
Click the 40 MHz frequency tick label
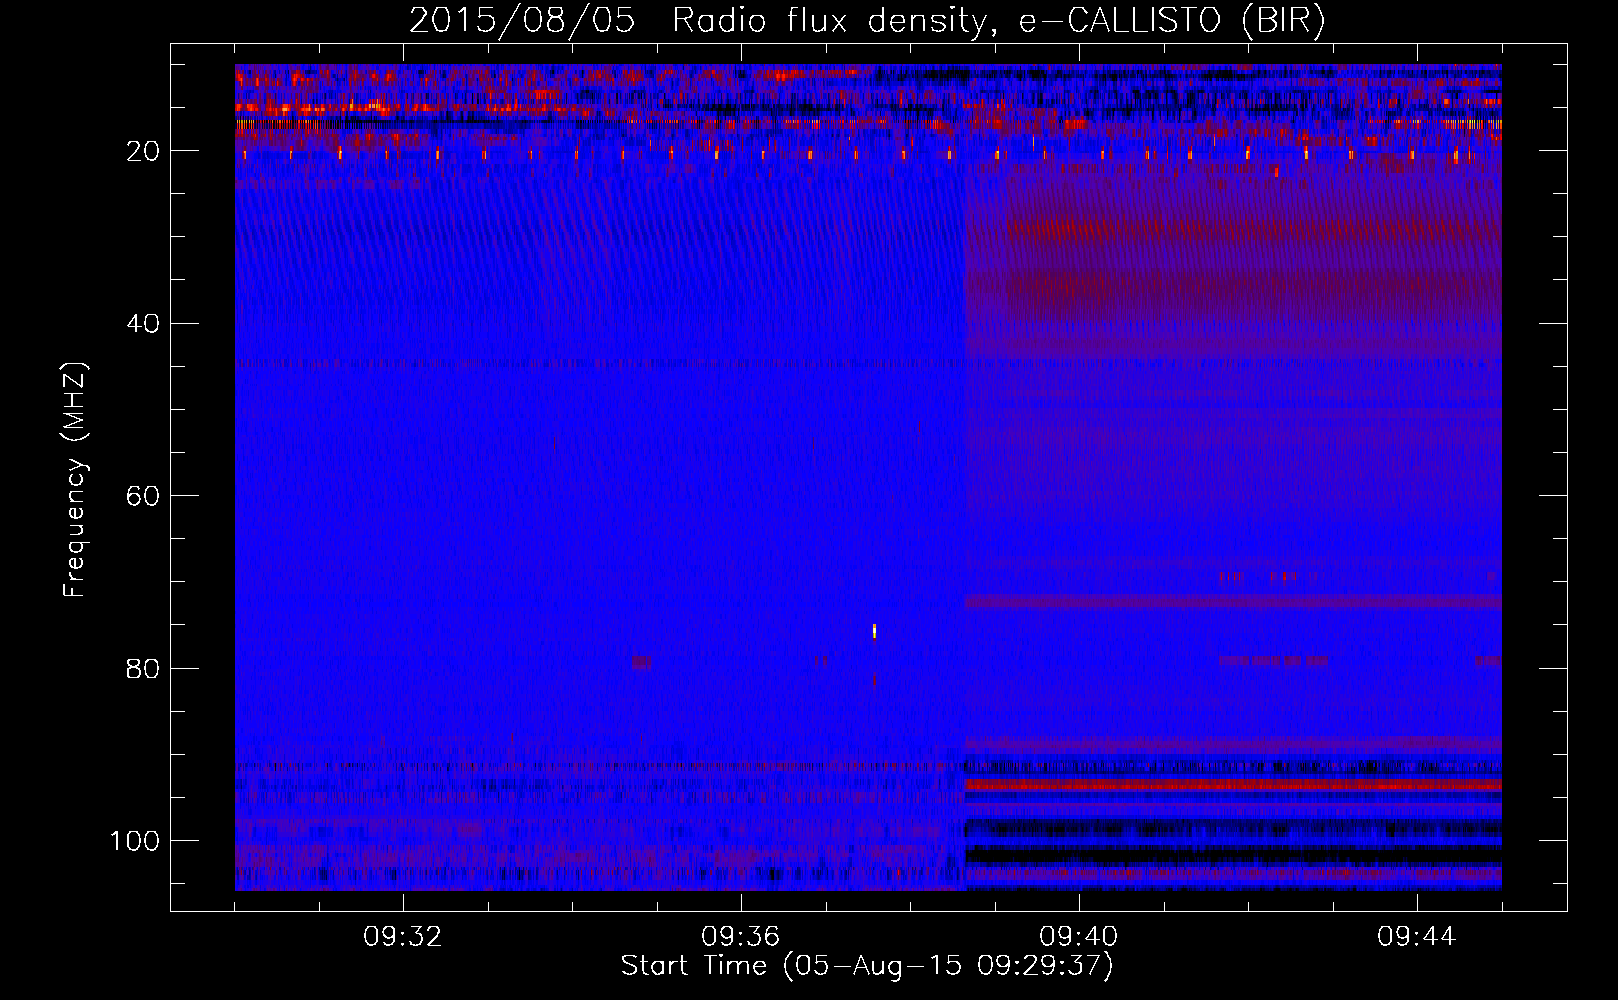pos(144,324)
